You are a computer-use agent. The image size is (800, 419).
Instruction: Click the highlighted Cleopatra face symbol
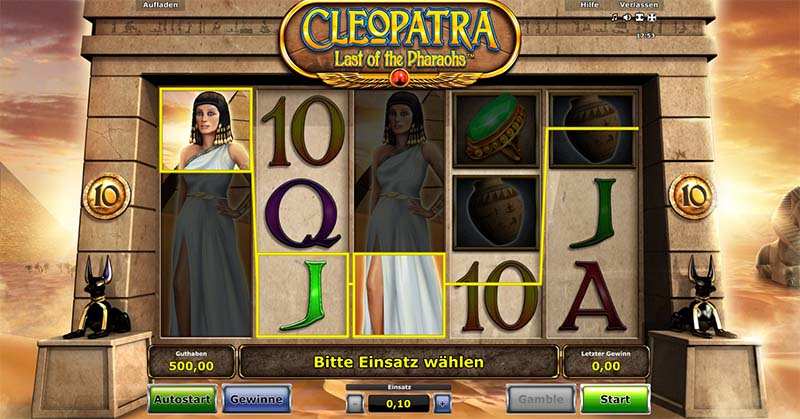pyautogui.click(x=206, y=130)
